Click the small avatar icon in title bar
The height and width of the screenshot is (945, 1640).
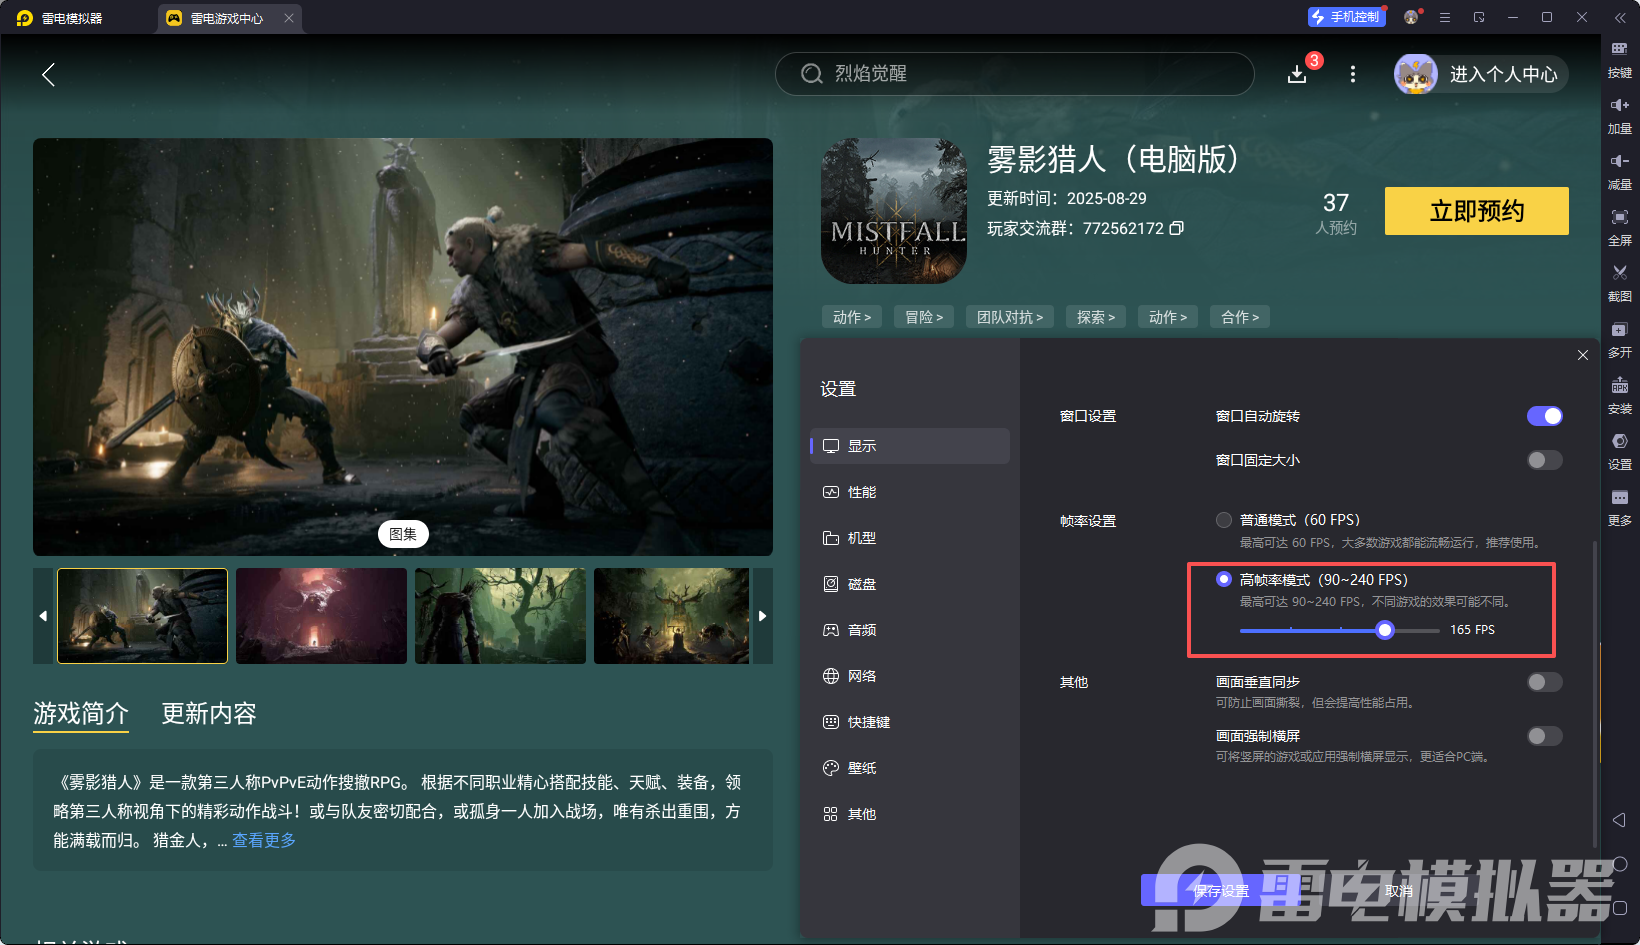pos(1411,17)
